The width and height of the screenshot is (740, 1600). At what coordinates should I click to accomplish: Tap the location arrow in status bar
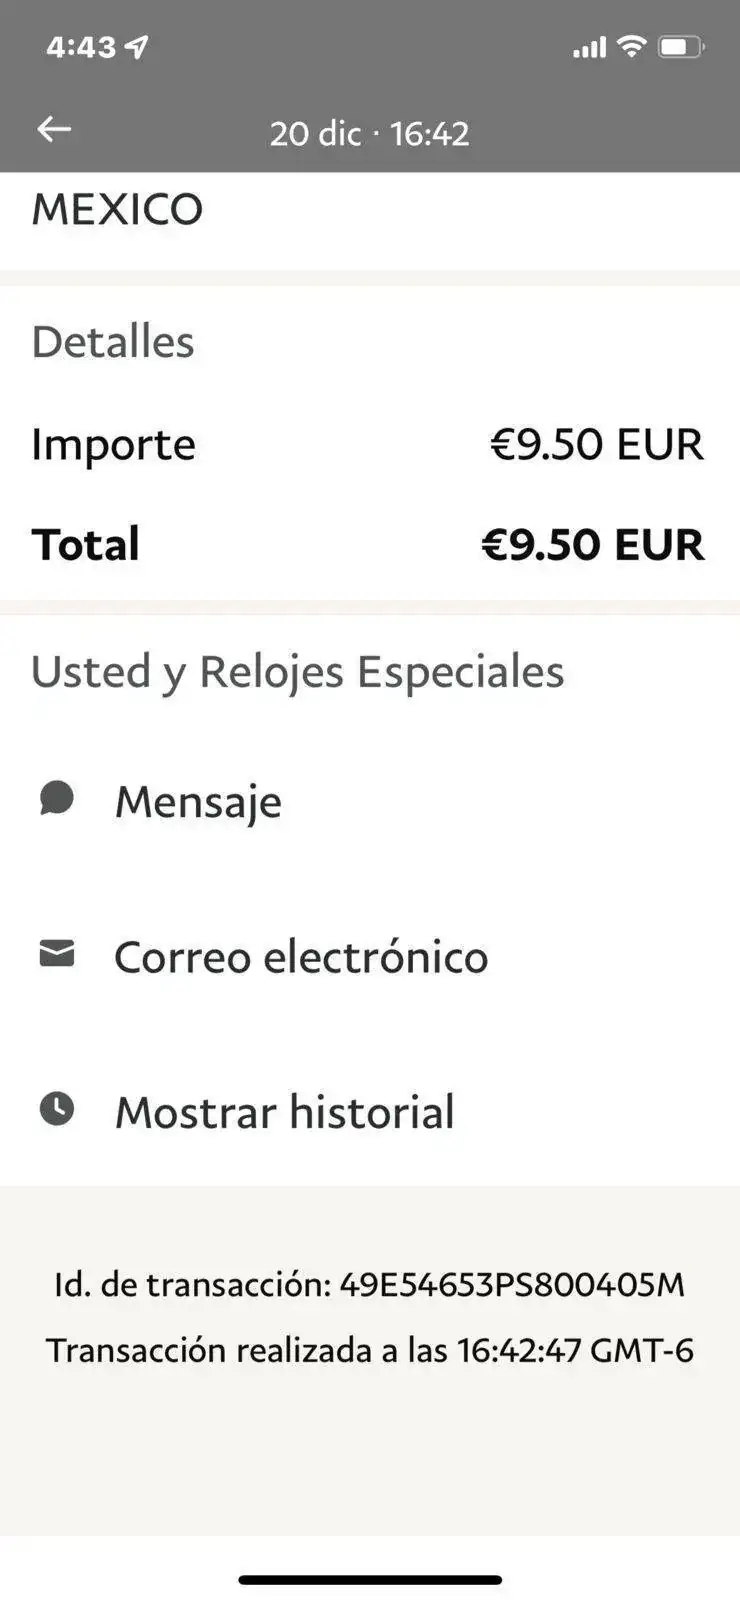(137, 46)
